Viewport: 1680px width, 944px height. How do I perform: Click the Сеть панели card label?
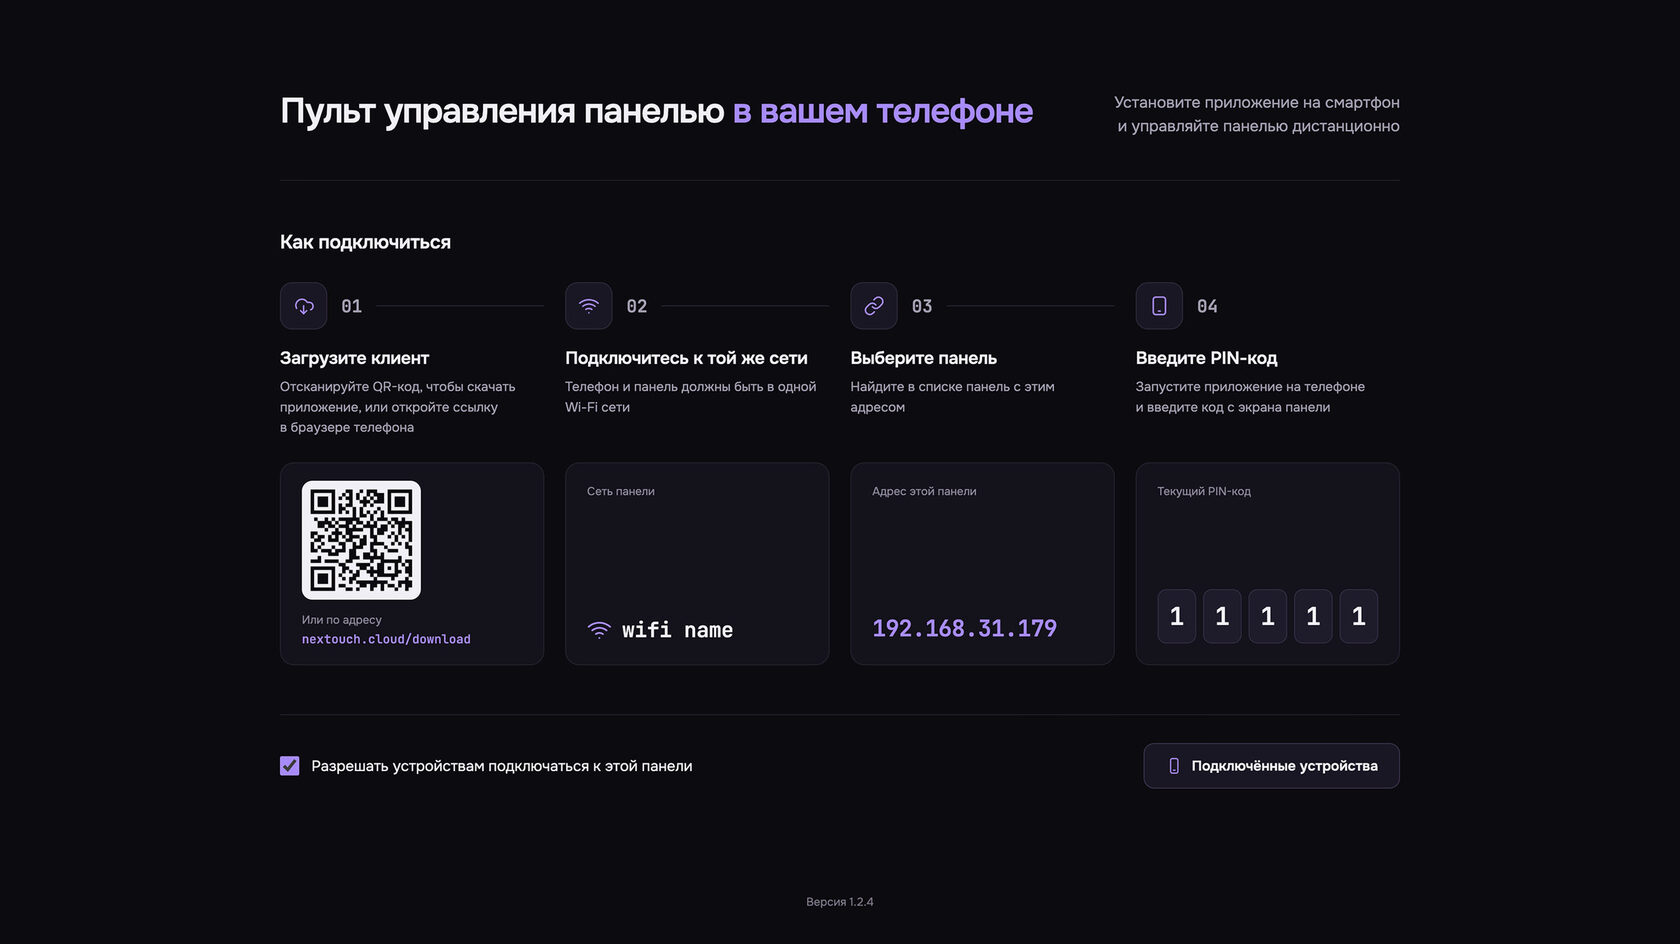(x=621, y=491)
